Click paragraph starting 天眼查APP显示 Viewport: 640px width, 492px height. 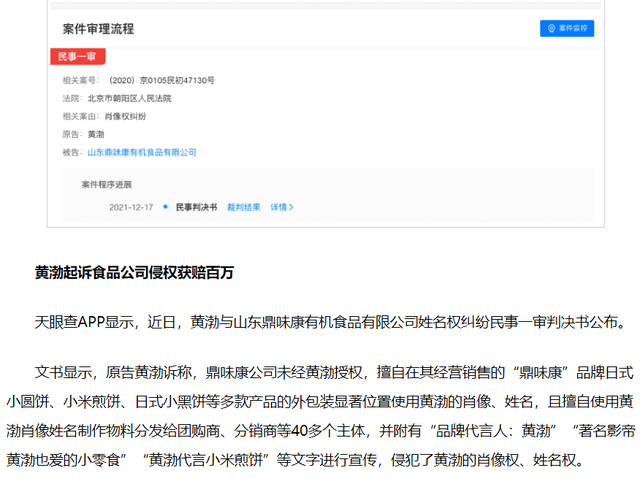point(331,322)
